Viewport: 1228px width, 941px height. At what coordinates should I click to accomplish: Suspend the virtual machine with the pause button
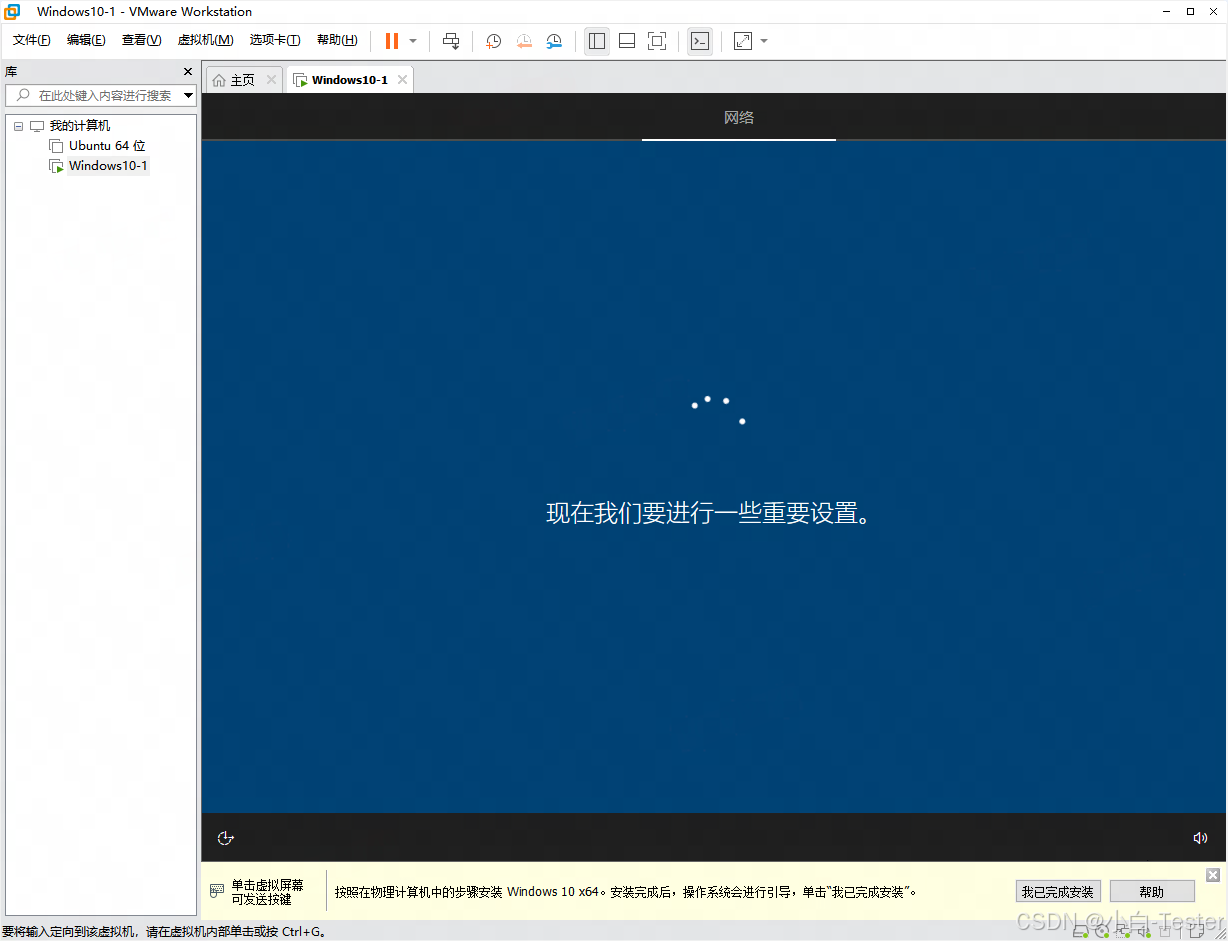click(x=392, y=41)
